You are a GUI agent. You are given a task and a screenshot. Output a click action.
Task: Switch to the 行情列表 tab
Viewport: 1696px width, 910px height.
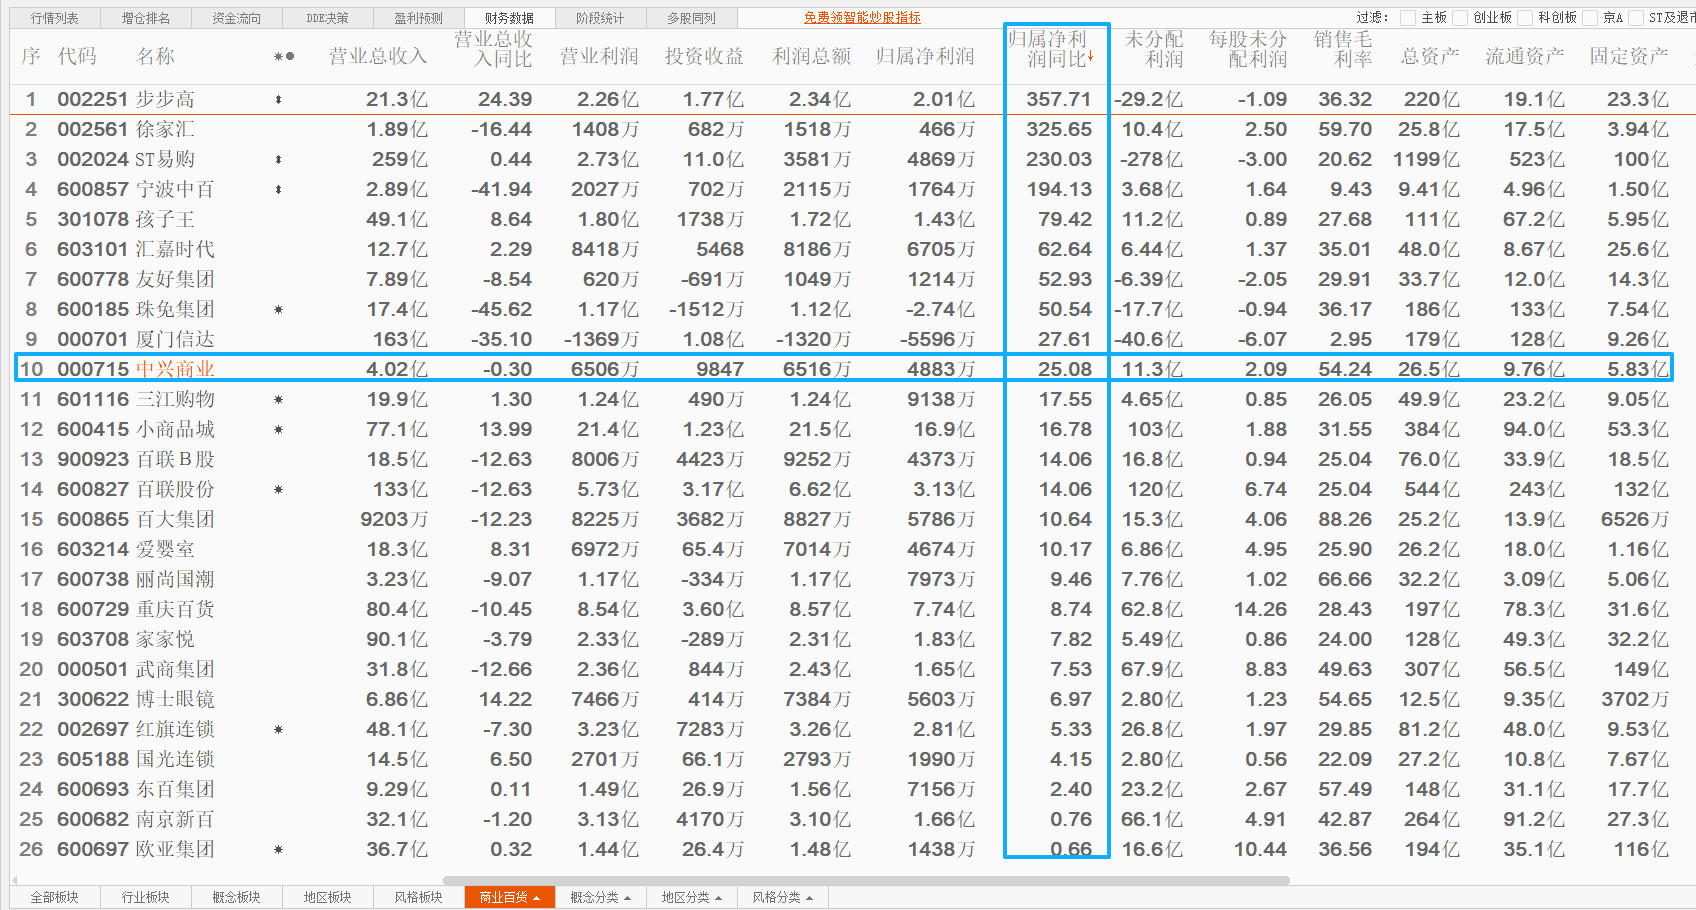54,18
